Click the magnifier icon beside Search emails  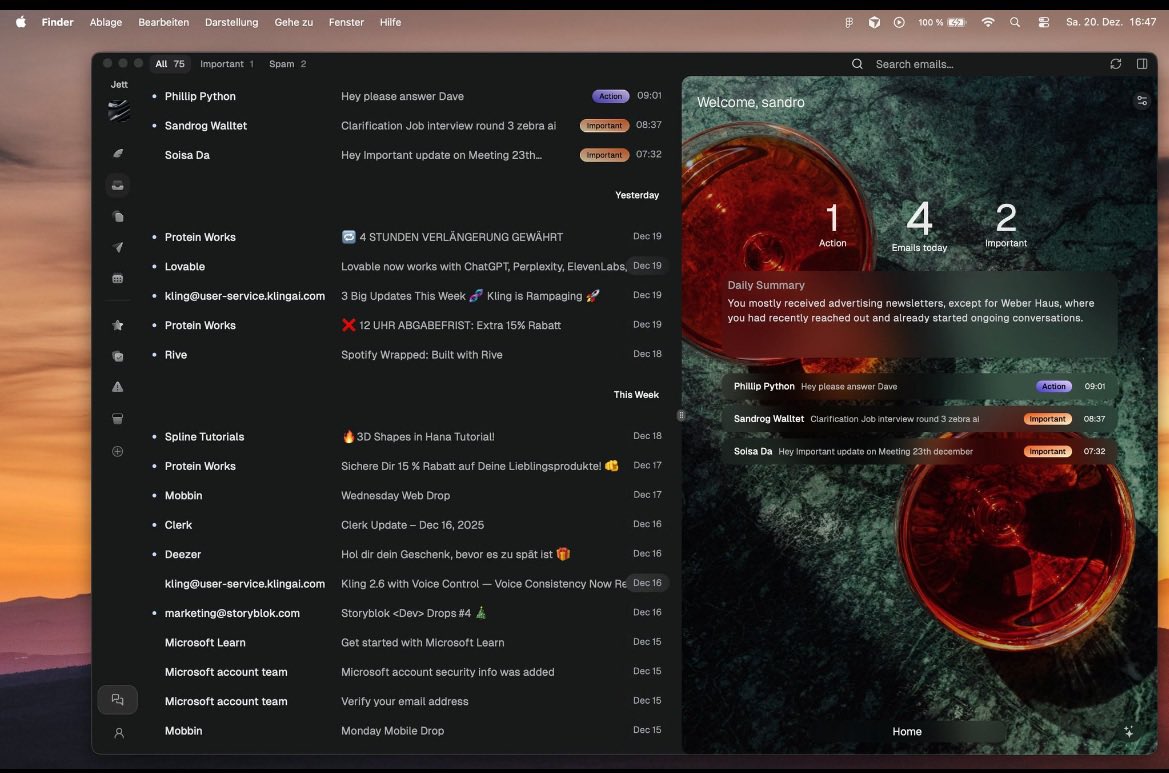click(857, 64)
